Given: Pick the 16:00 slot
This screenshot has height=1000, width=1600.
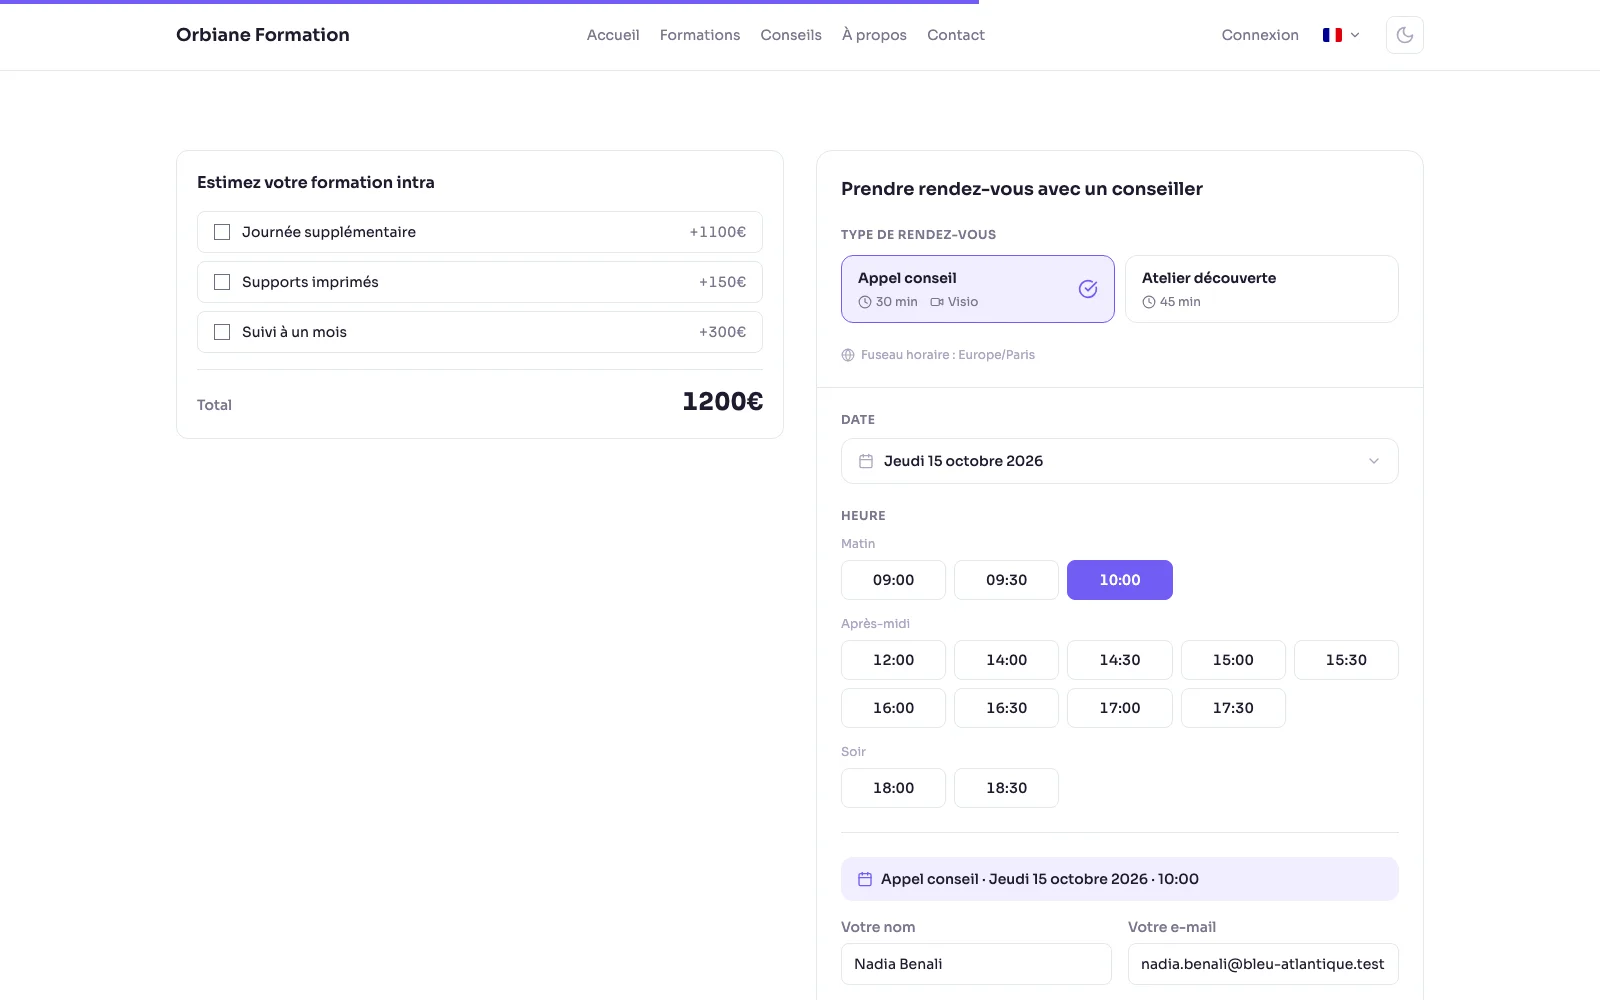Looking at the screenshot, I should click(893, 708).
